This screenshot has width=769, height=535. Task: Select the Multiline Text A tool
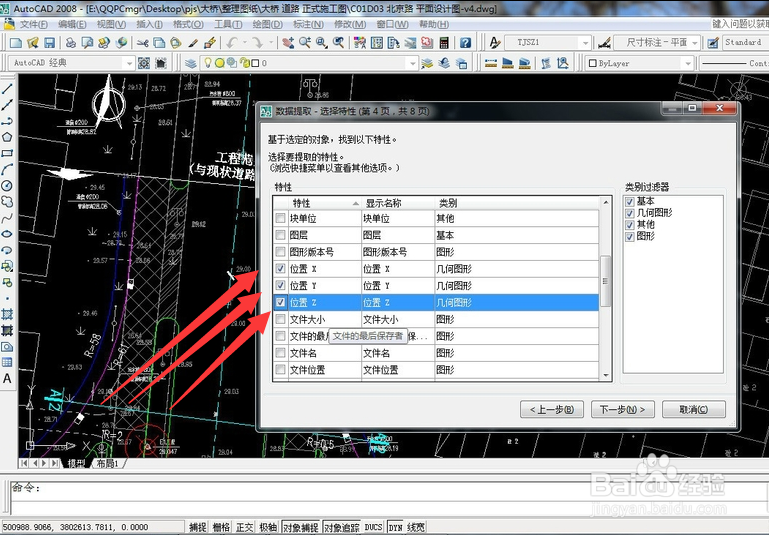[x=7, y=379]
